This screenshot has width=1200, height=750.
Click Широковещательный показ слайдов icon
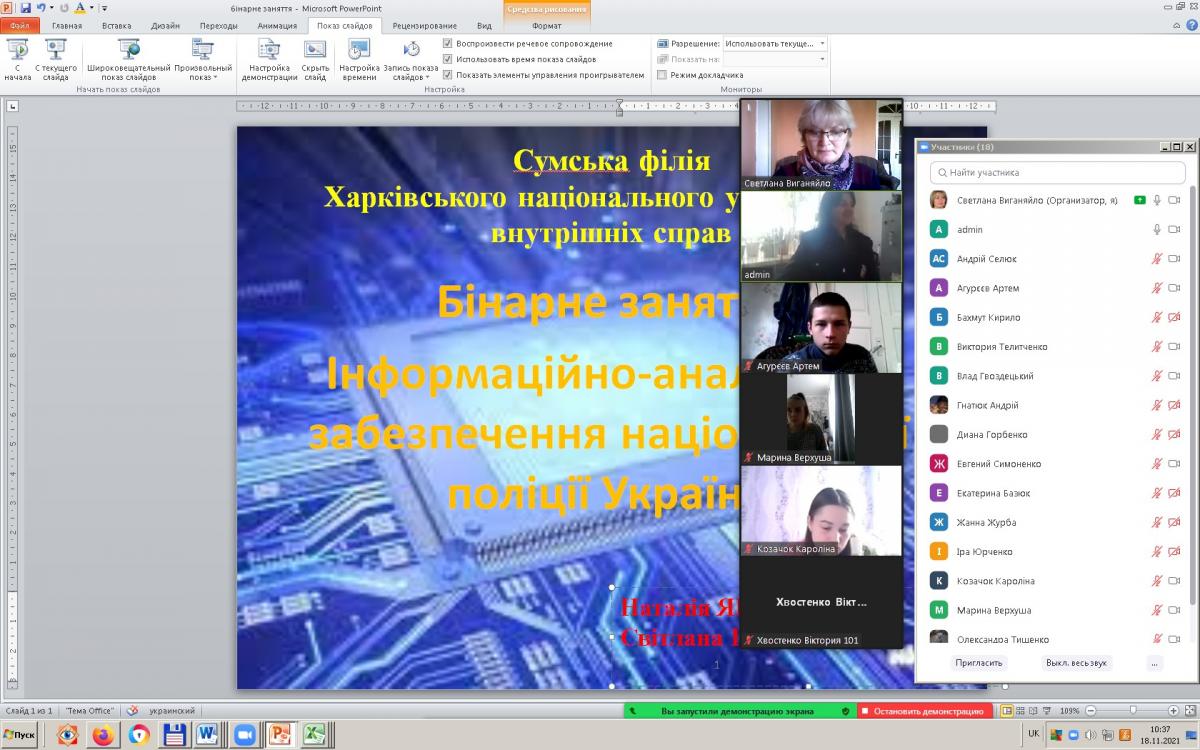click(128, 50)
